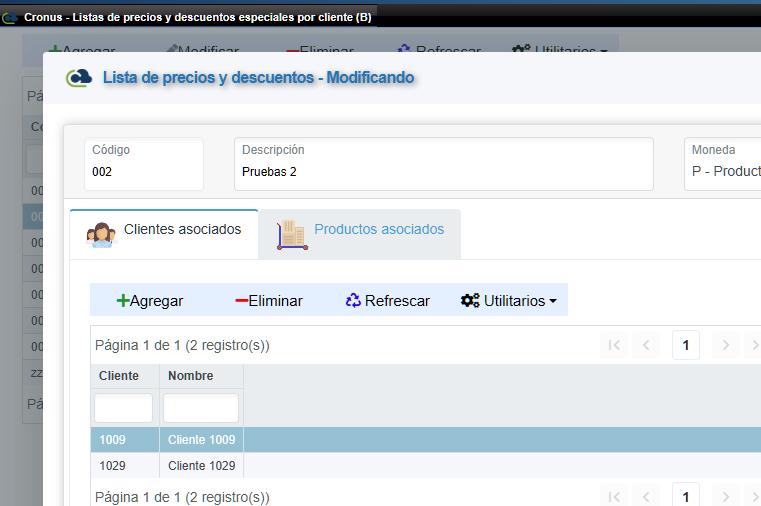Click the Utilitarios gears icon

[x=470, y=300]
